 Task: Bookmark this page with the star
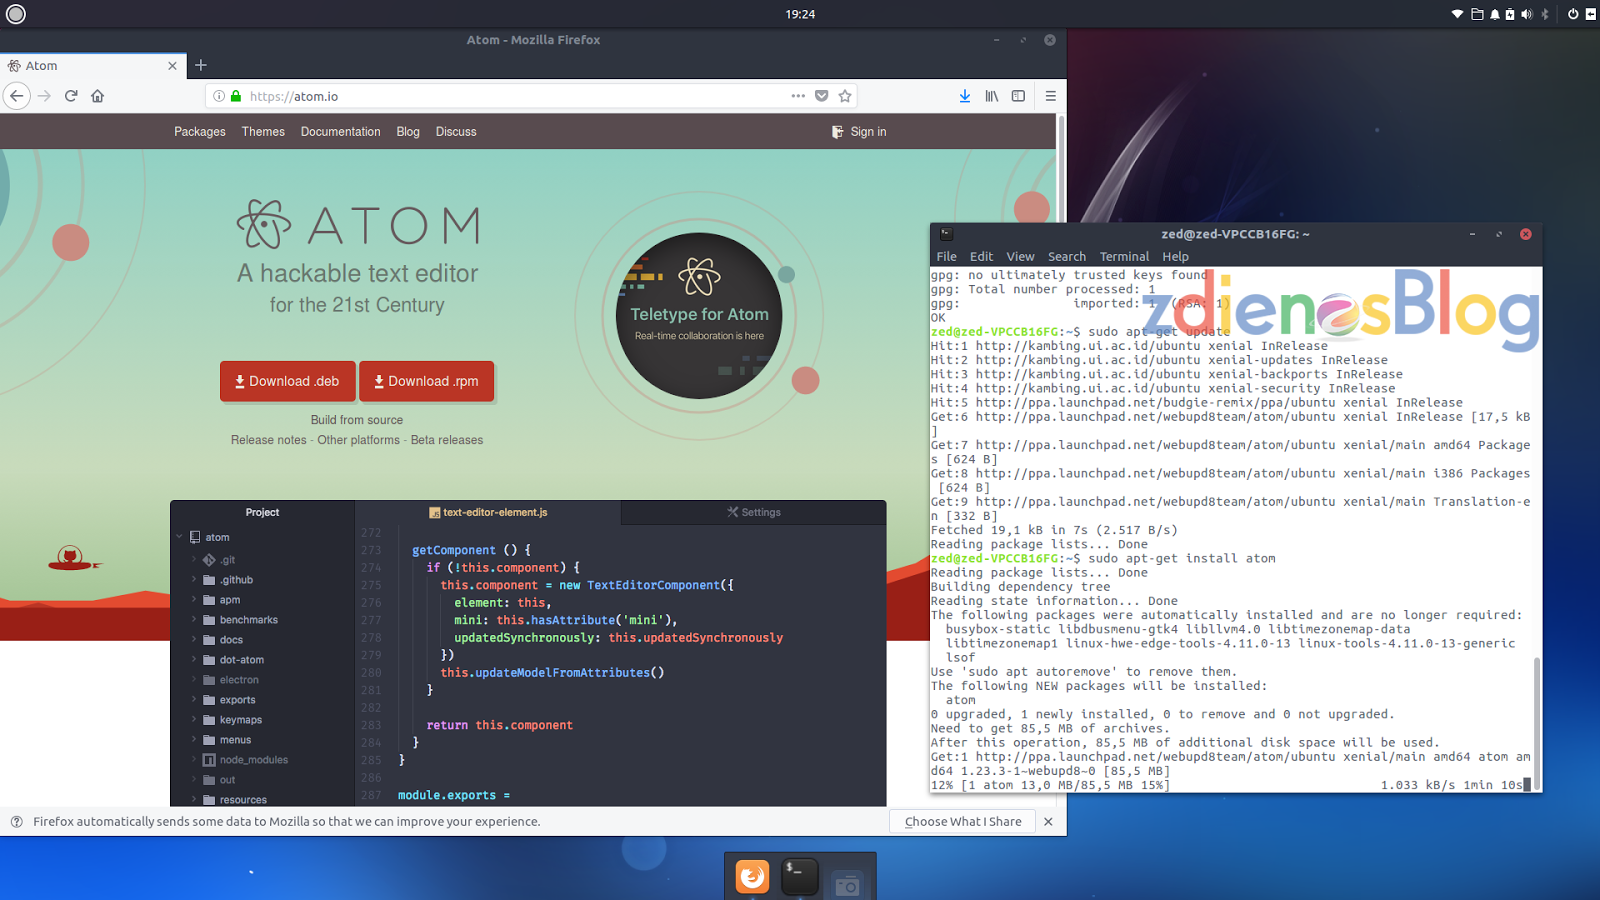pos(845,96)
